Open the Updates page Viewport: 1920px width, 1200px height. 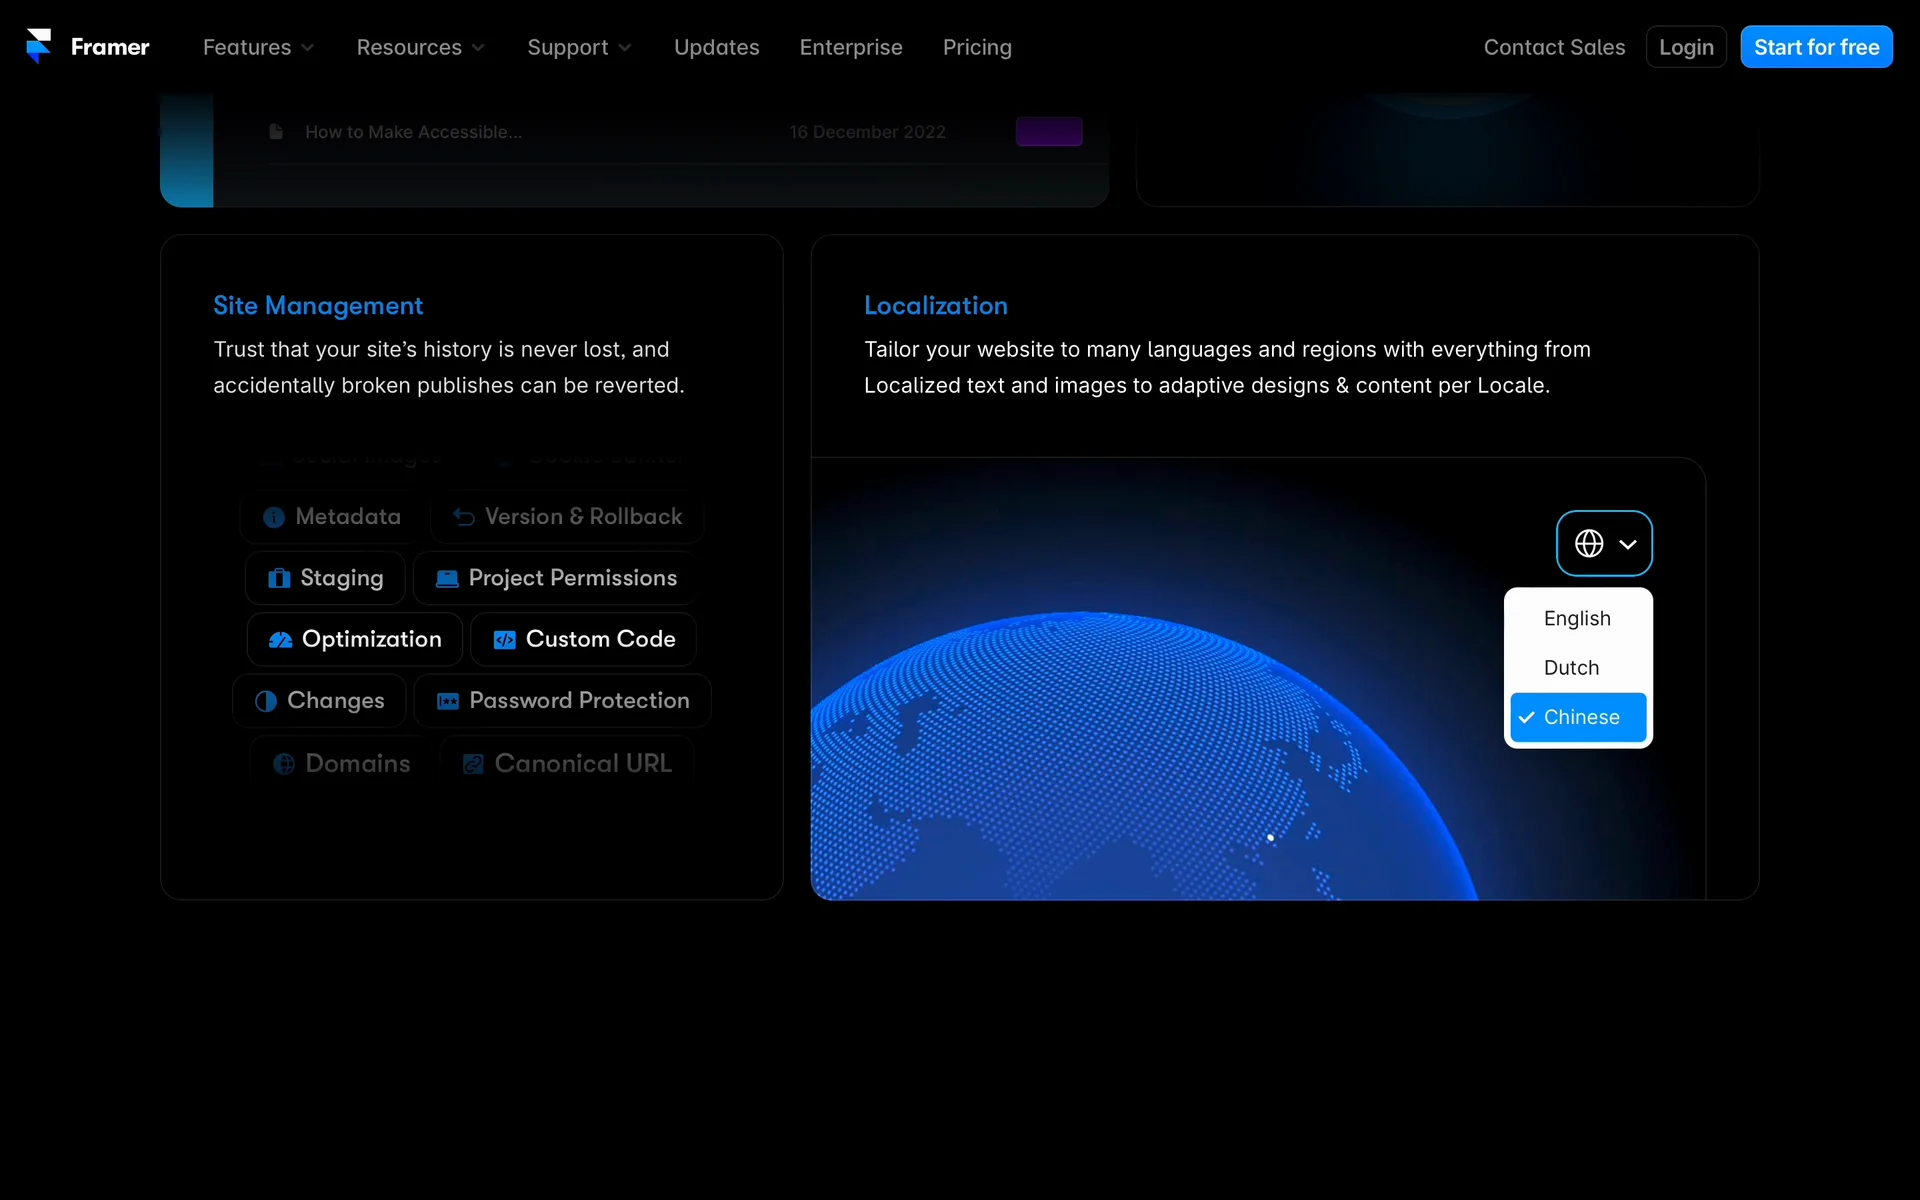[x=716, y=47]
